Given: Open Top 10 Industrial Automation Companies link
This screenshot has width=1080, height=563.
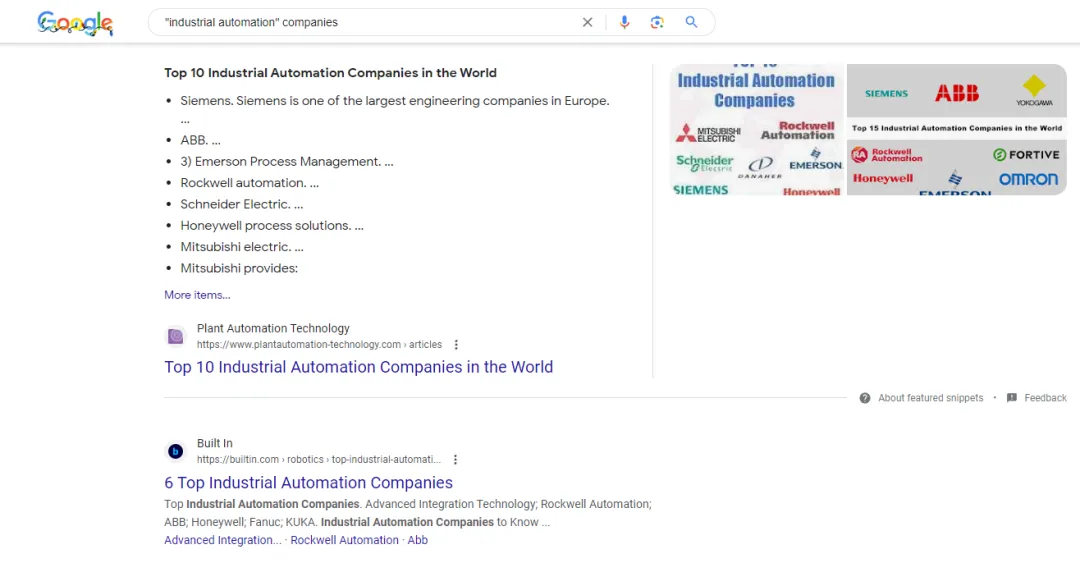Looking at the screenshot, I should point(358,367).
